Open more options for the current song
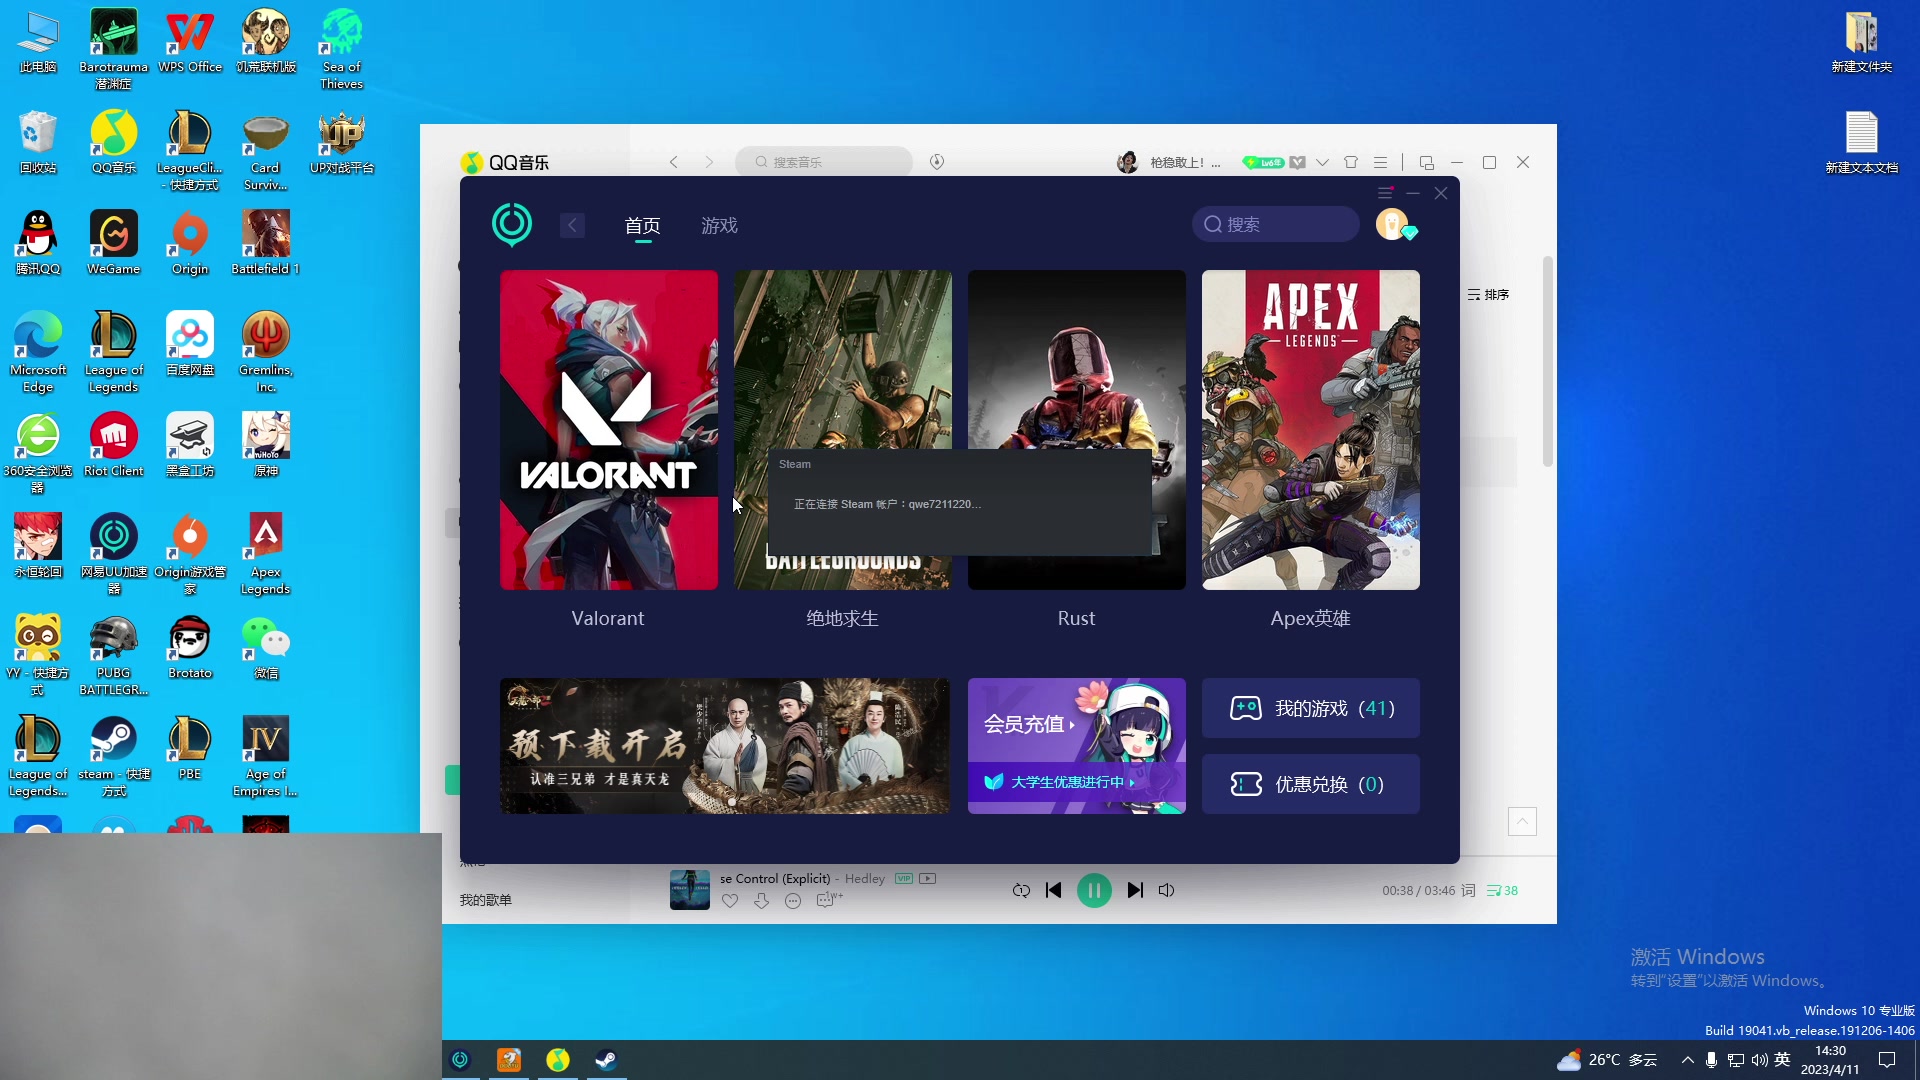This screenshot has height=1080, width=1920. click(793, 901)
